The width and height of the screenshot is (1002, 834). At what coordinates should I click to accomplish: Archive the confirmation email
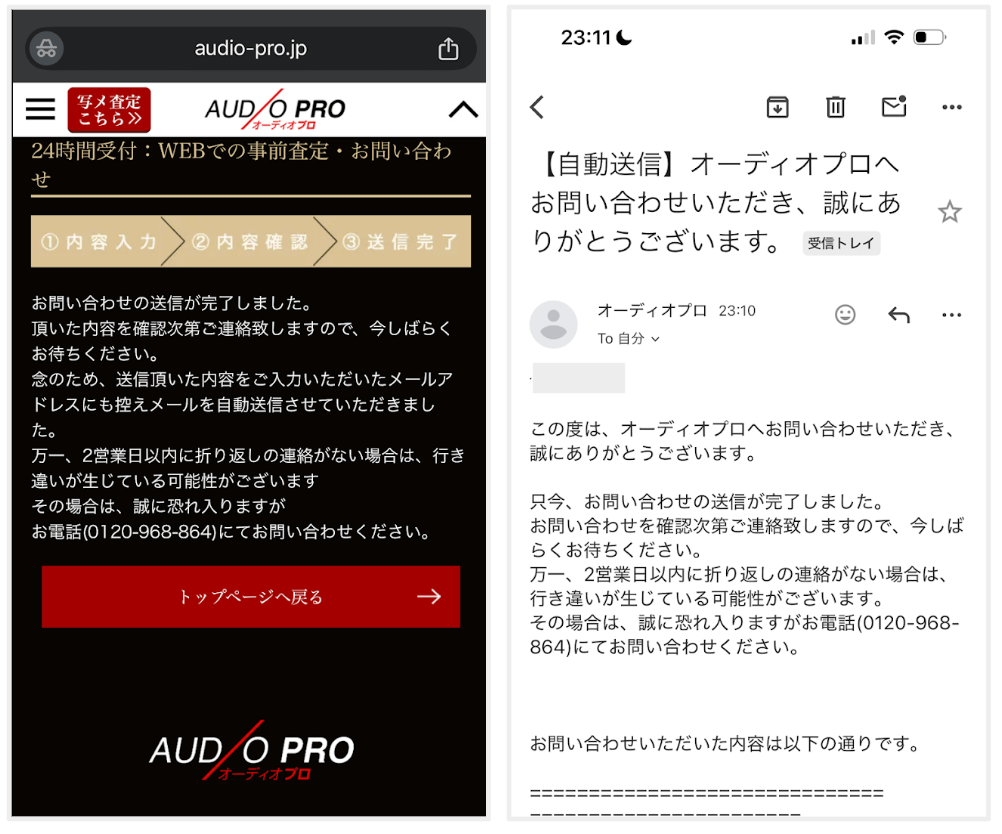(777, 107)
